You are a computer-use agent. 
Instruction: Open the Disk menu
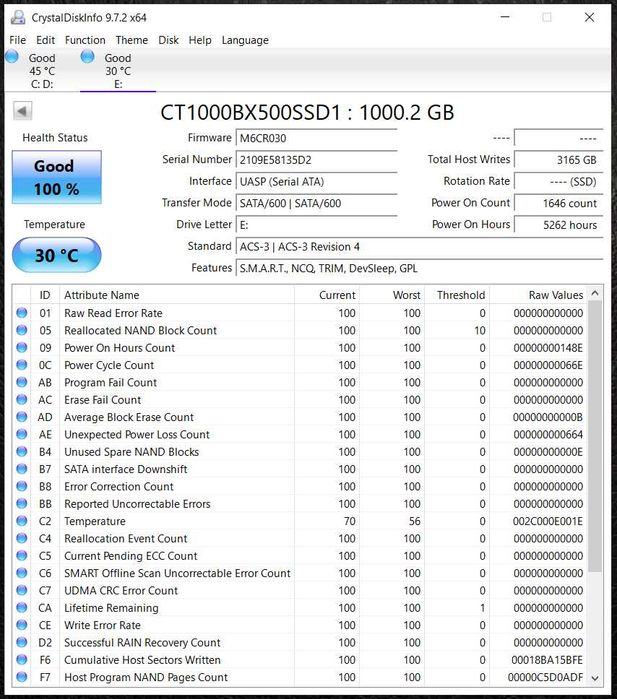coord(168,40)
